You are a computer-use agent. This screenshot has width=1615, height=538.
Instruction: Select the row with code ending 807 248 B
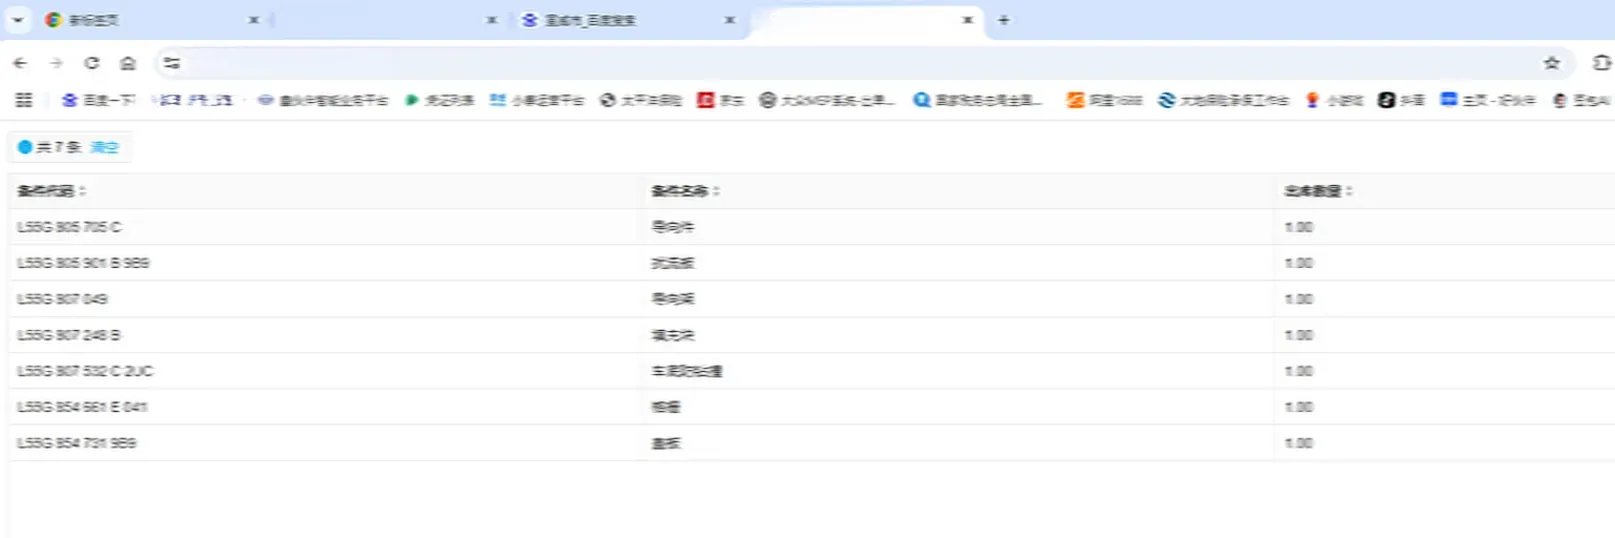811,335
